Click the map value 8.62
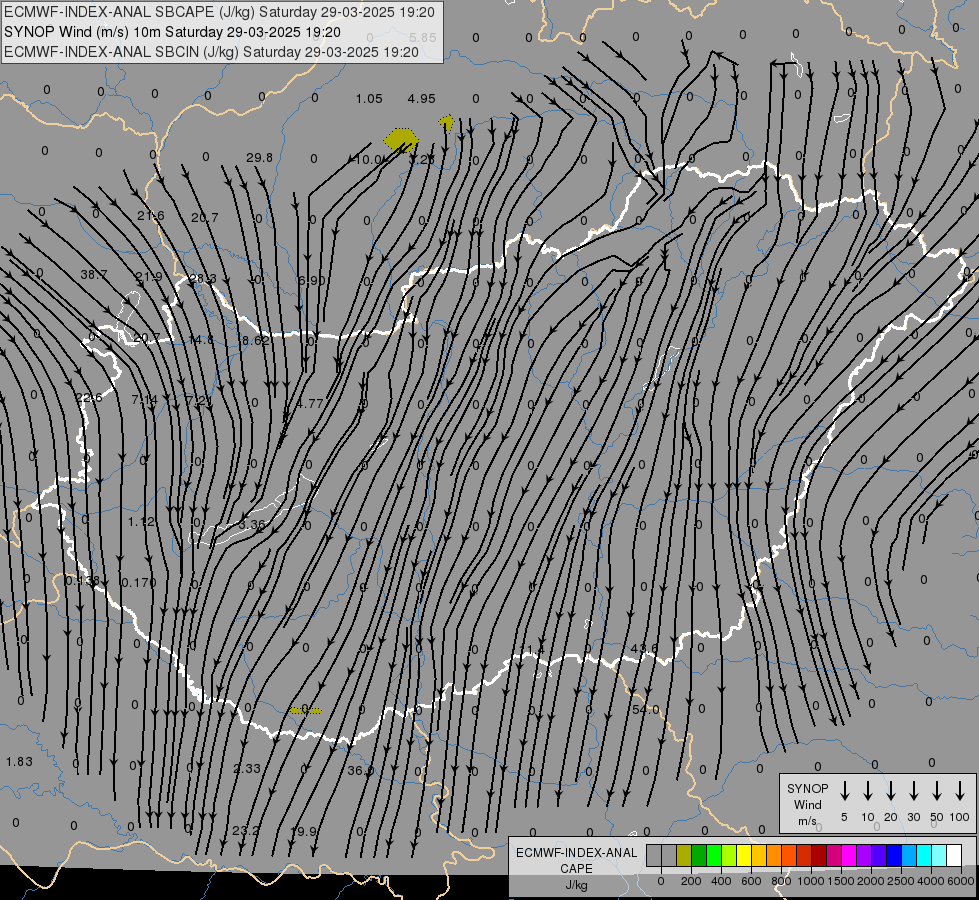 pos(256,340)
